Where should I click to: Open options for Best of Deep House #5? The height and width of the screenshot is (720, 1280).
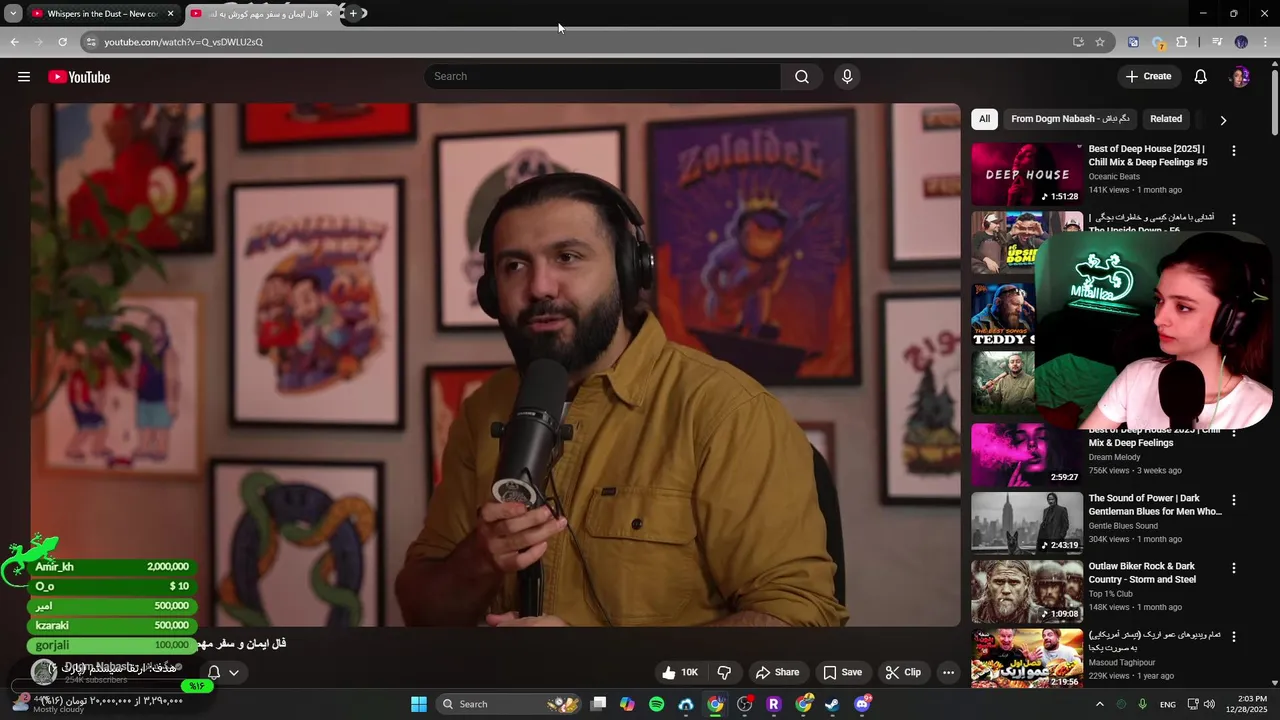click(1233, 151)
